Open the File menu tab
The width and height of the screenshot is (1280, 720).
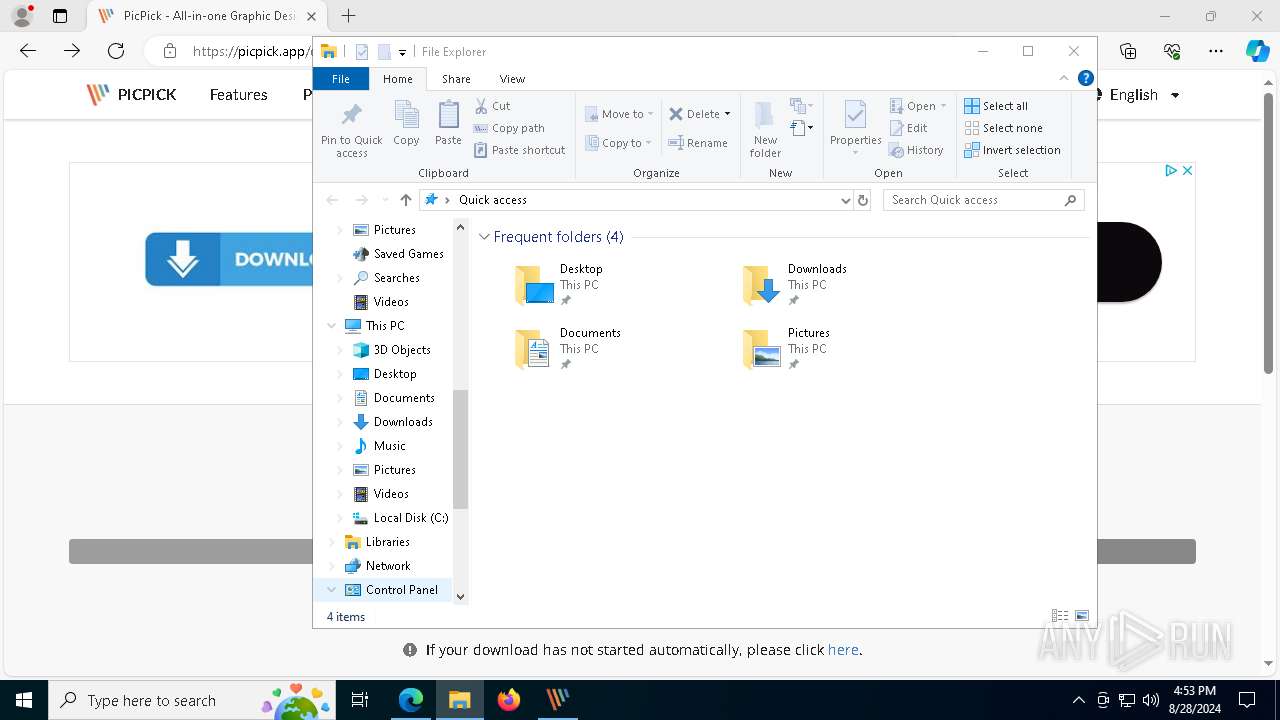[341, 79]
